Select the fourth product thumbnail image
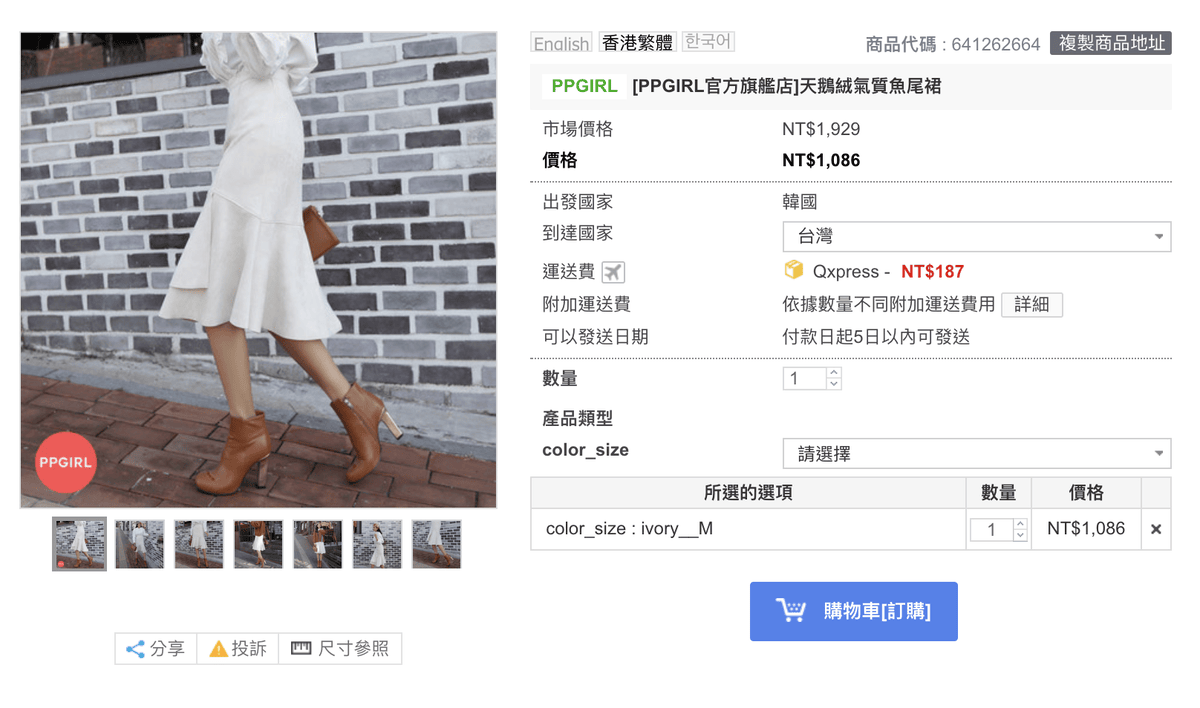1200x708 pixels. point(258,544)
